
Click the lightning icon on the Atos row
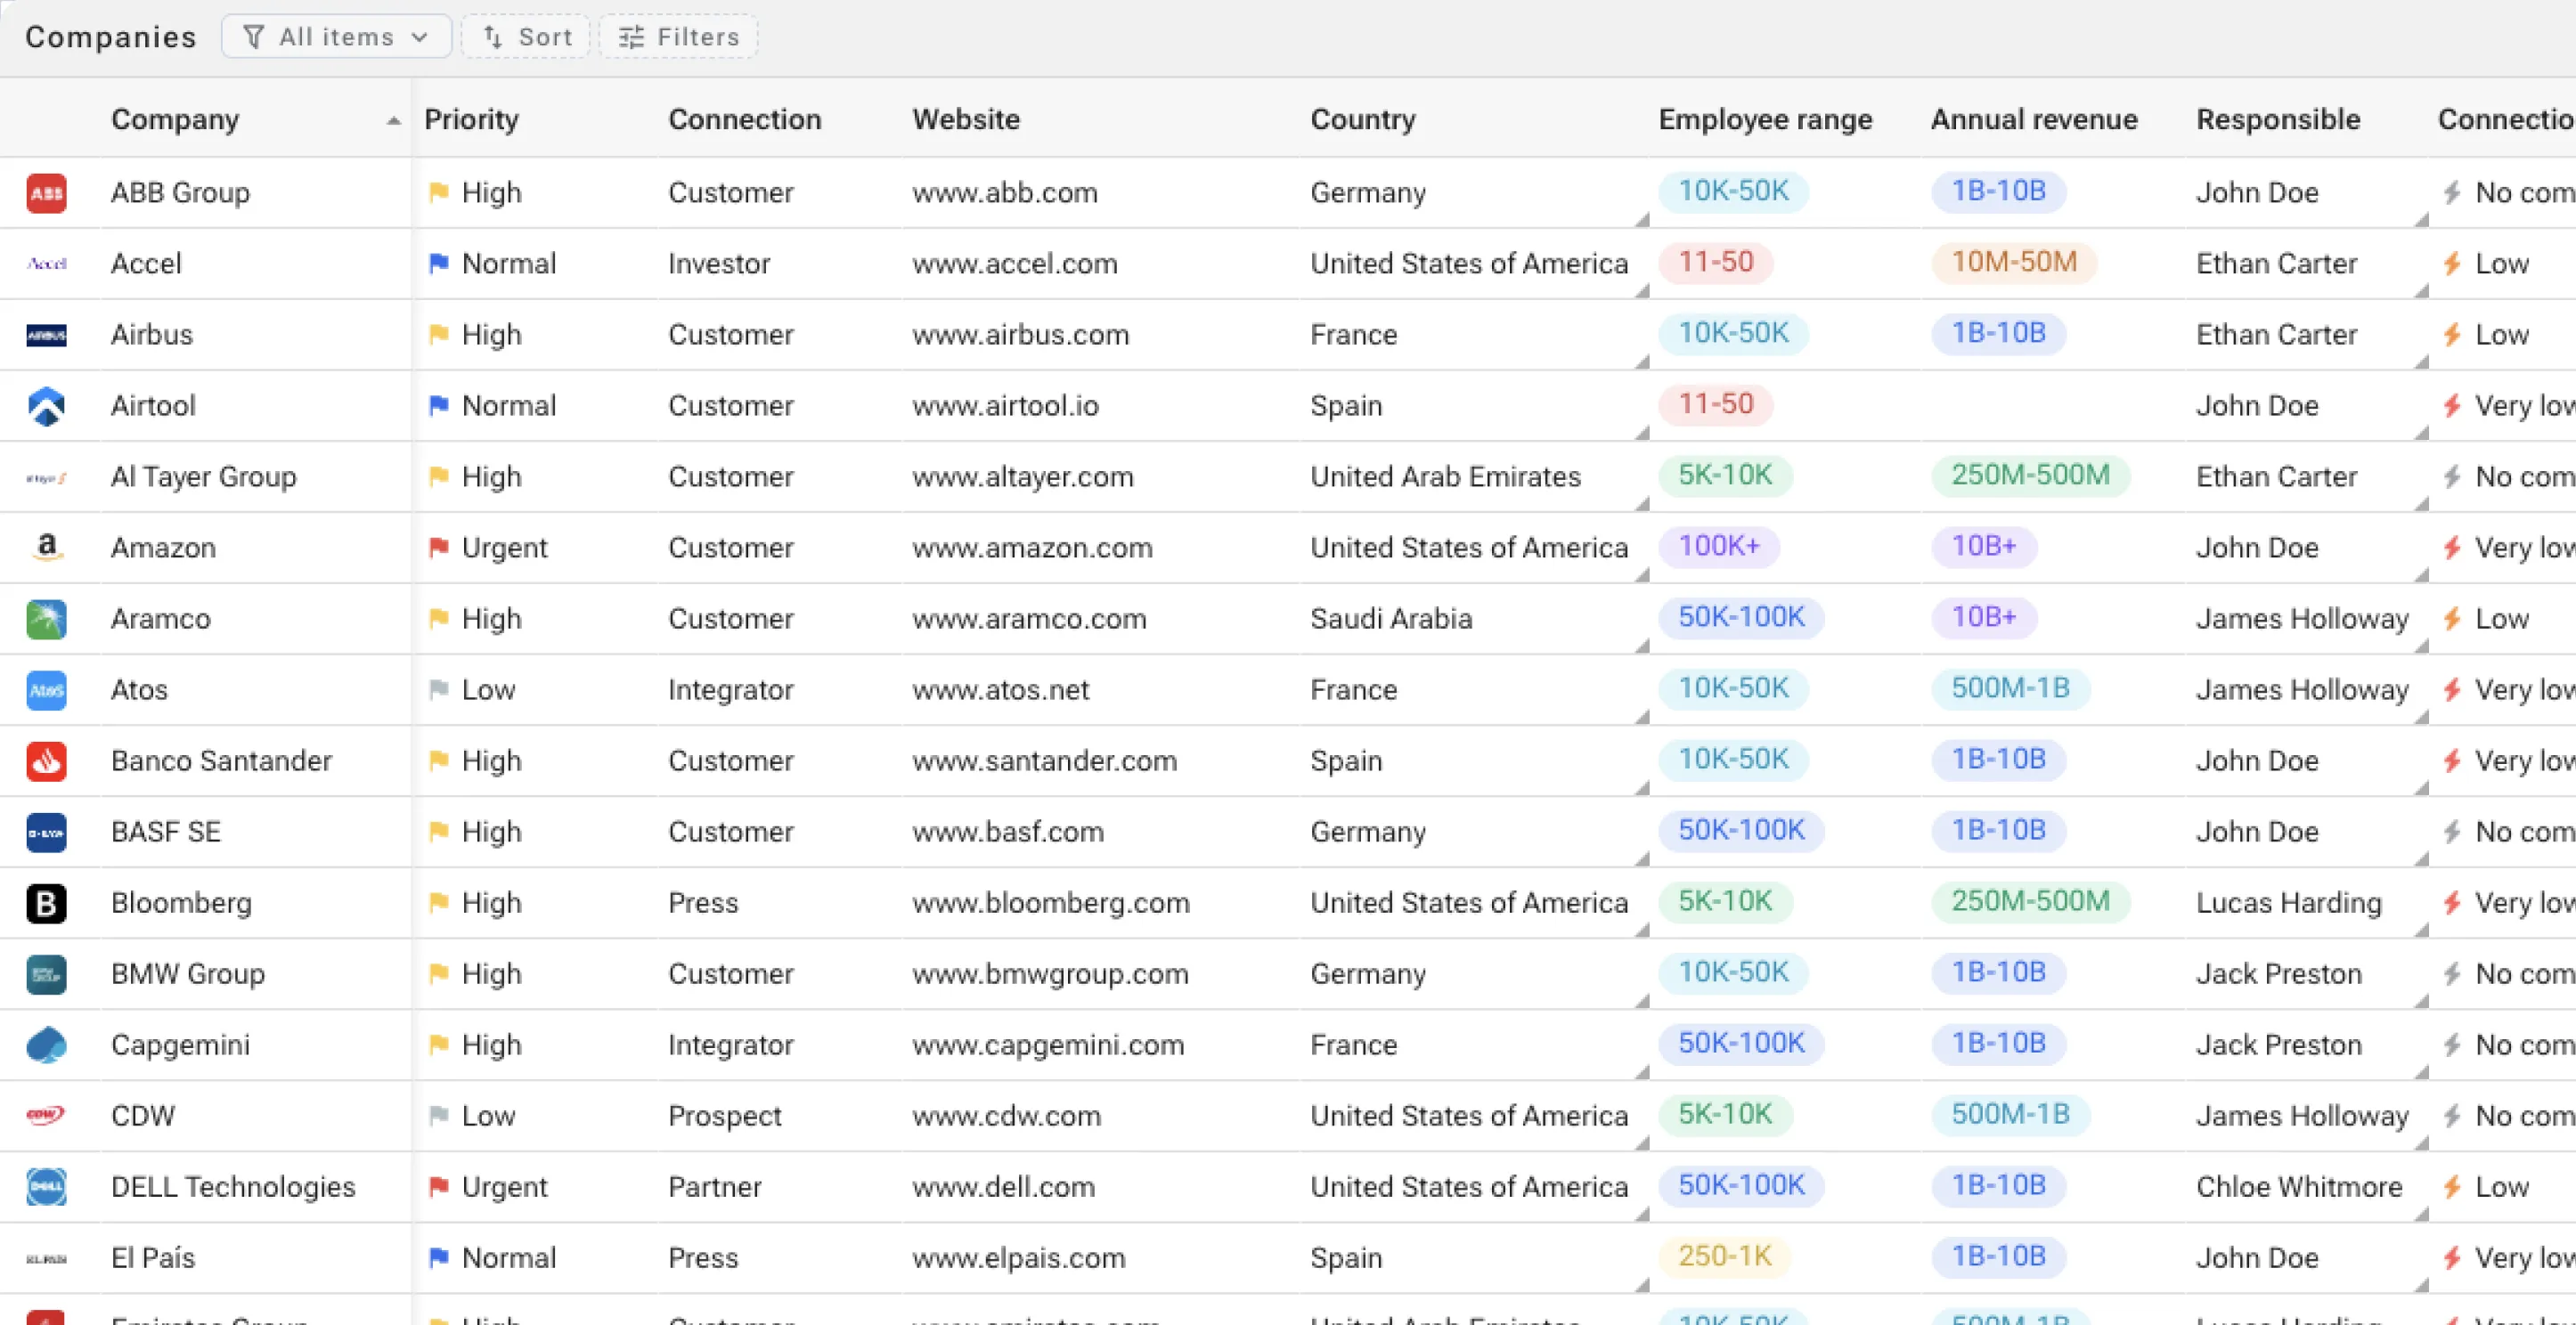click(2452, 689)
